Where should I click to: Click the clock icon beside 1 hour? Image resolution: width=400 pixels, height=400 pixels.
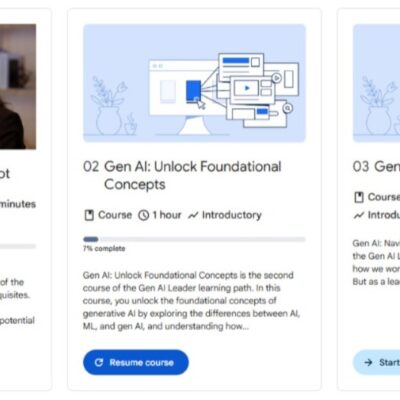click(x=144, y=215)
